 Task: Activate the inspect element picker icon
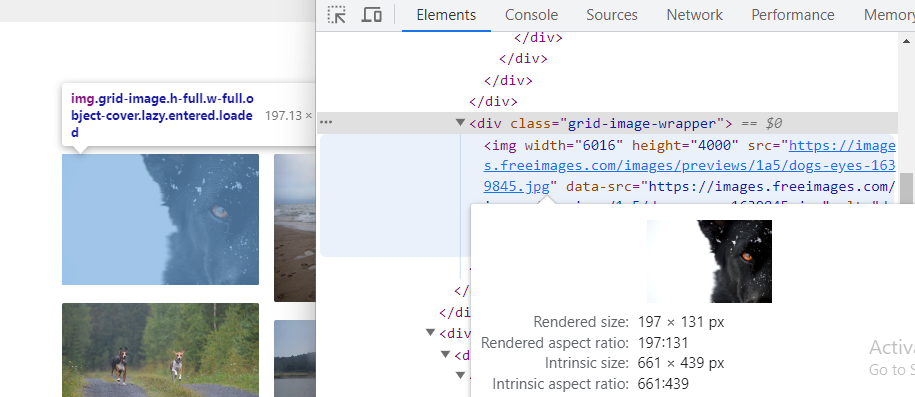[337, 15]
